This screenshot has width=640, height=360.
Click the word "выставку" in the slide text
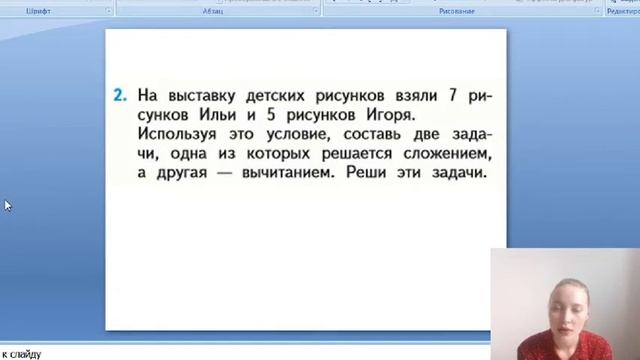(202, 96)
